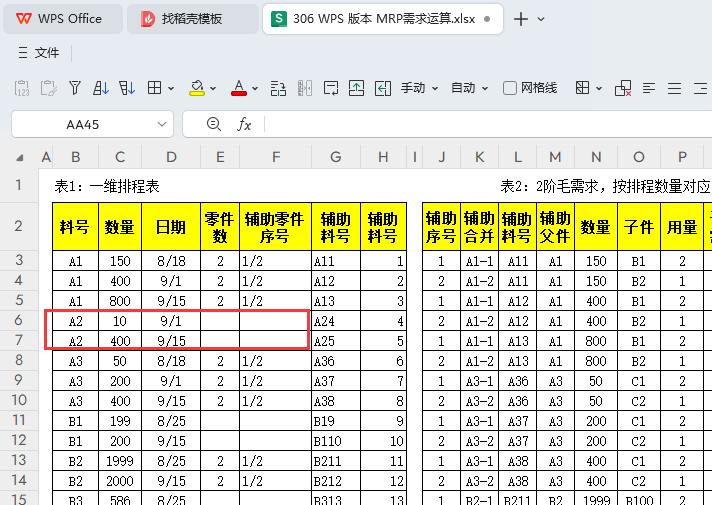Select cell containing 1999 in column C
The height and width of the screenshot is (505, 712).
pyautogui.click(x=120, y=461)
